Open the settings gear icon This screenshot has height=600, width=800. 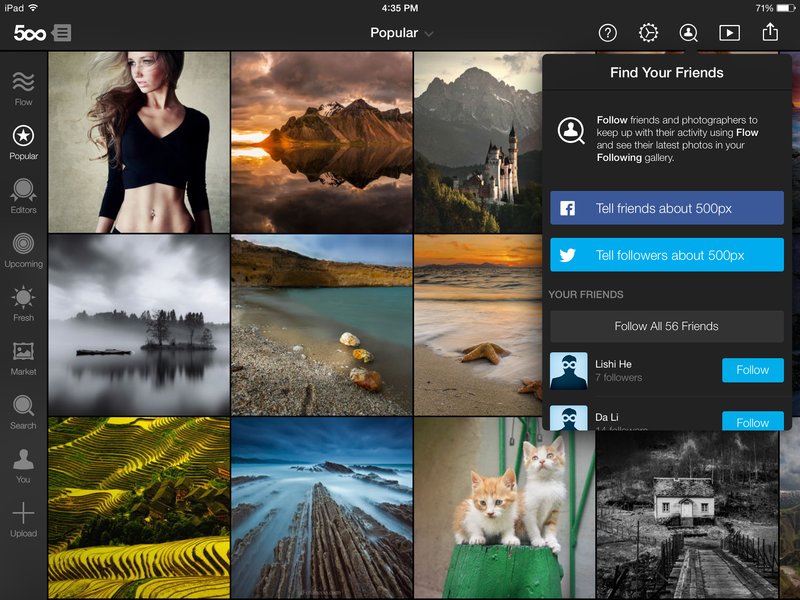648,33
